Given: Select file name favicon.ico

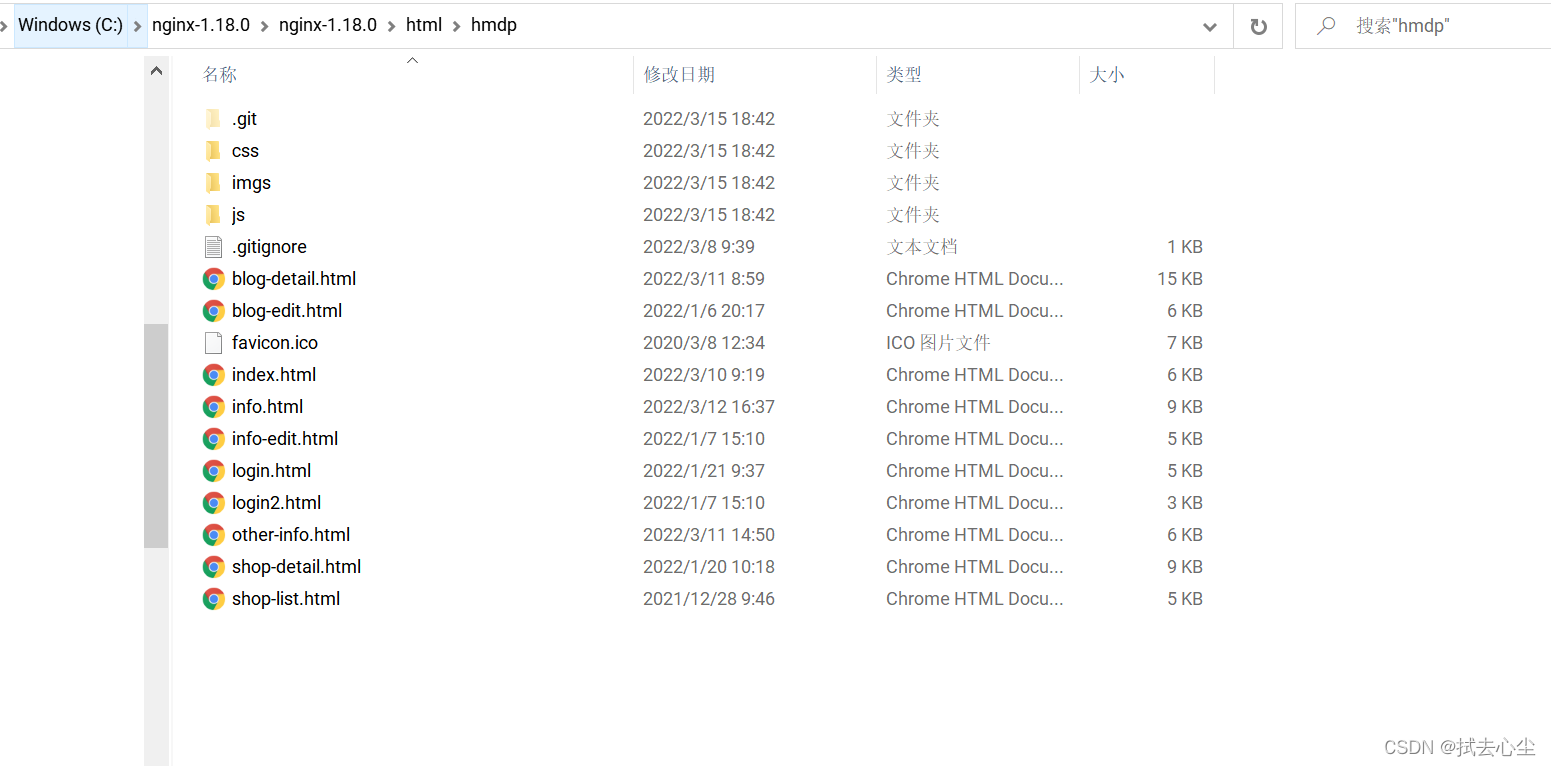Looking at the screenshot, I should (275, 343).
